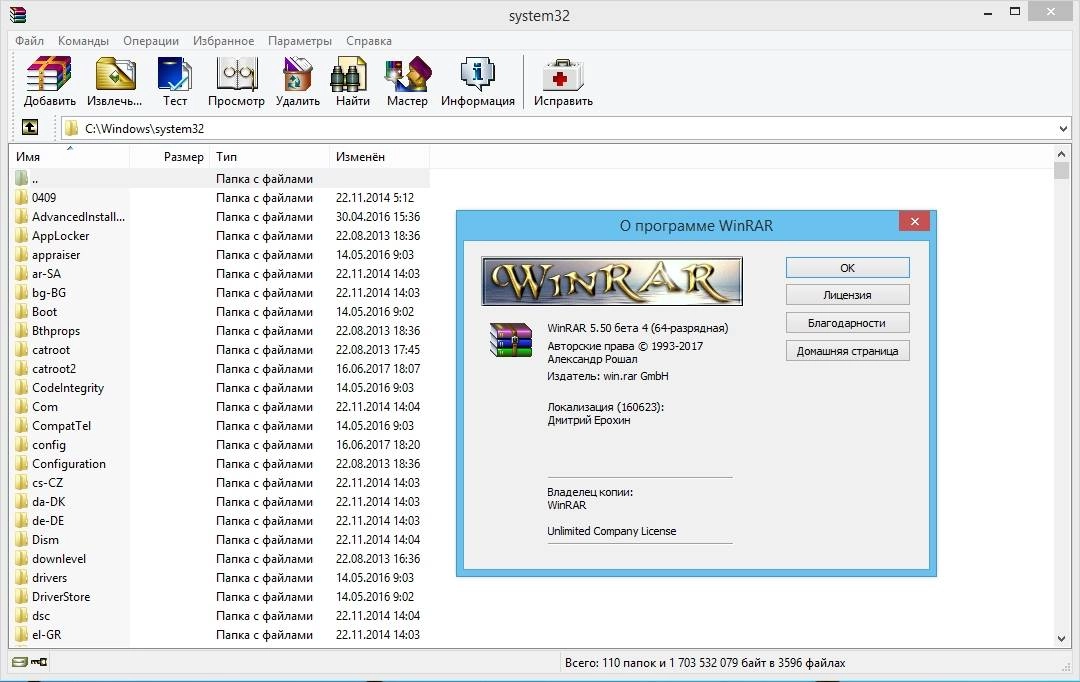The height and width of the screenshot is (682, 1080).
Task: Launch the Мастер (Wizard) tool
Action: coord(407,74)
